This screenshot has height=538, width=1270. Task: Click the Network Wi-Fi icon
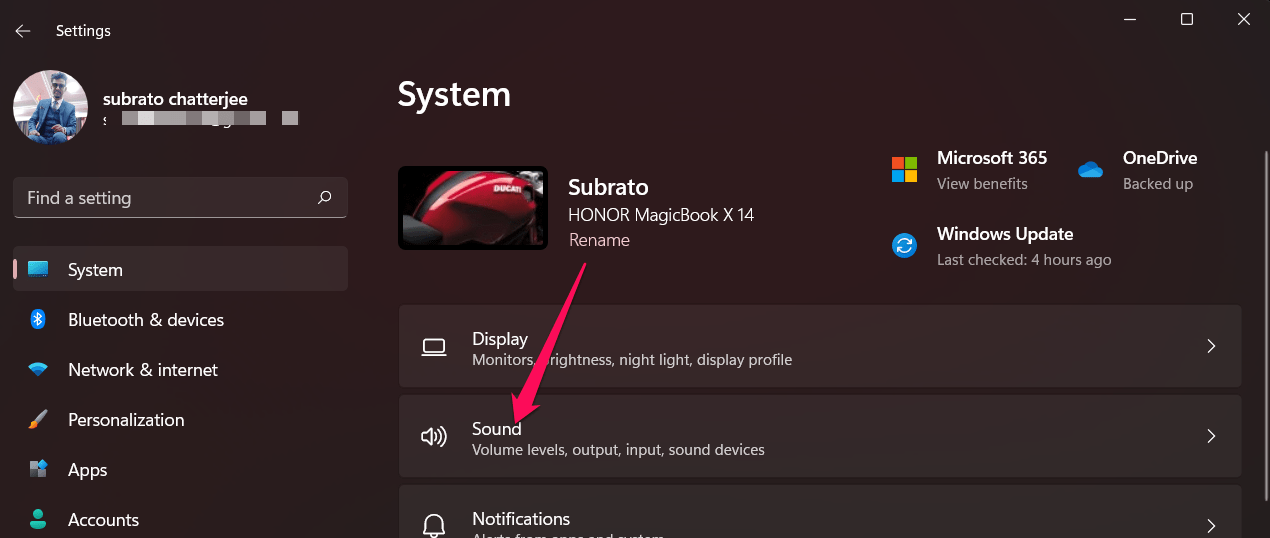tap(38, 370)
